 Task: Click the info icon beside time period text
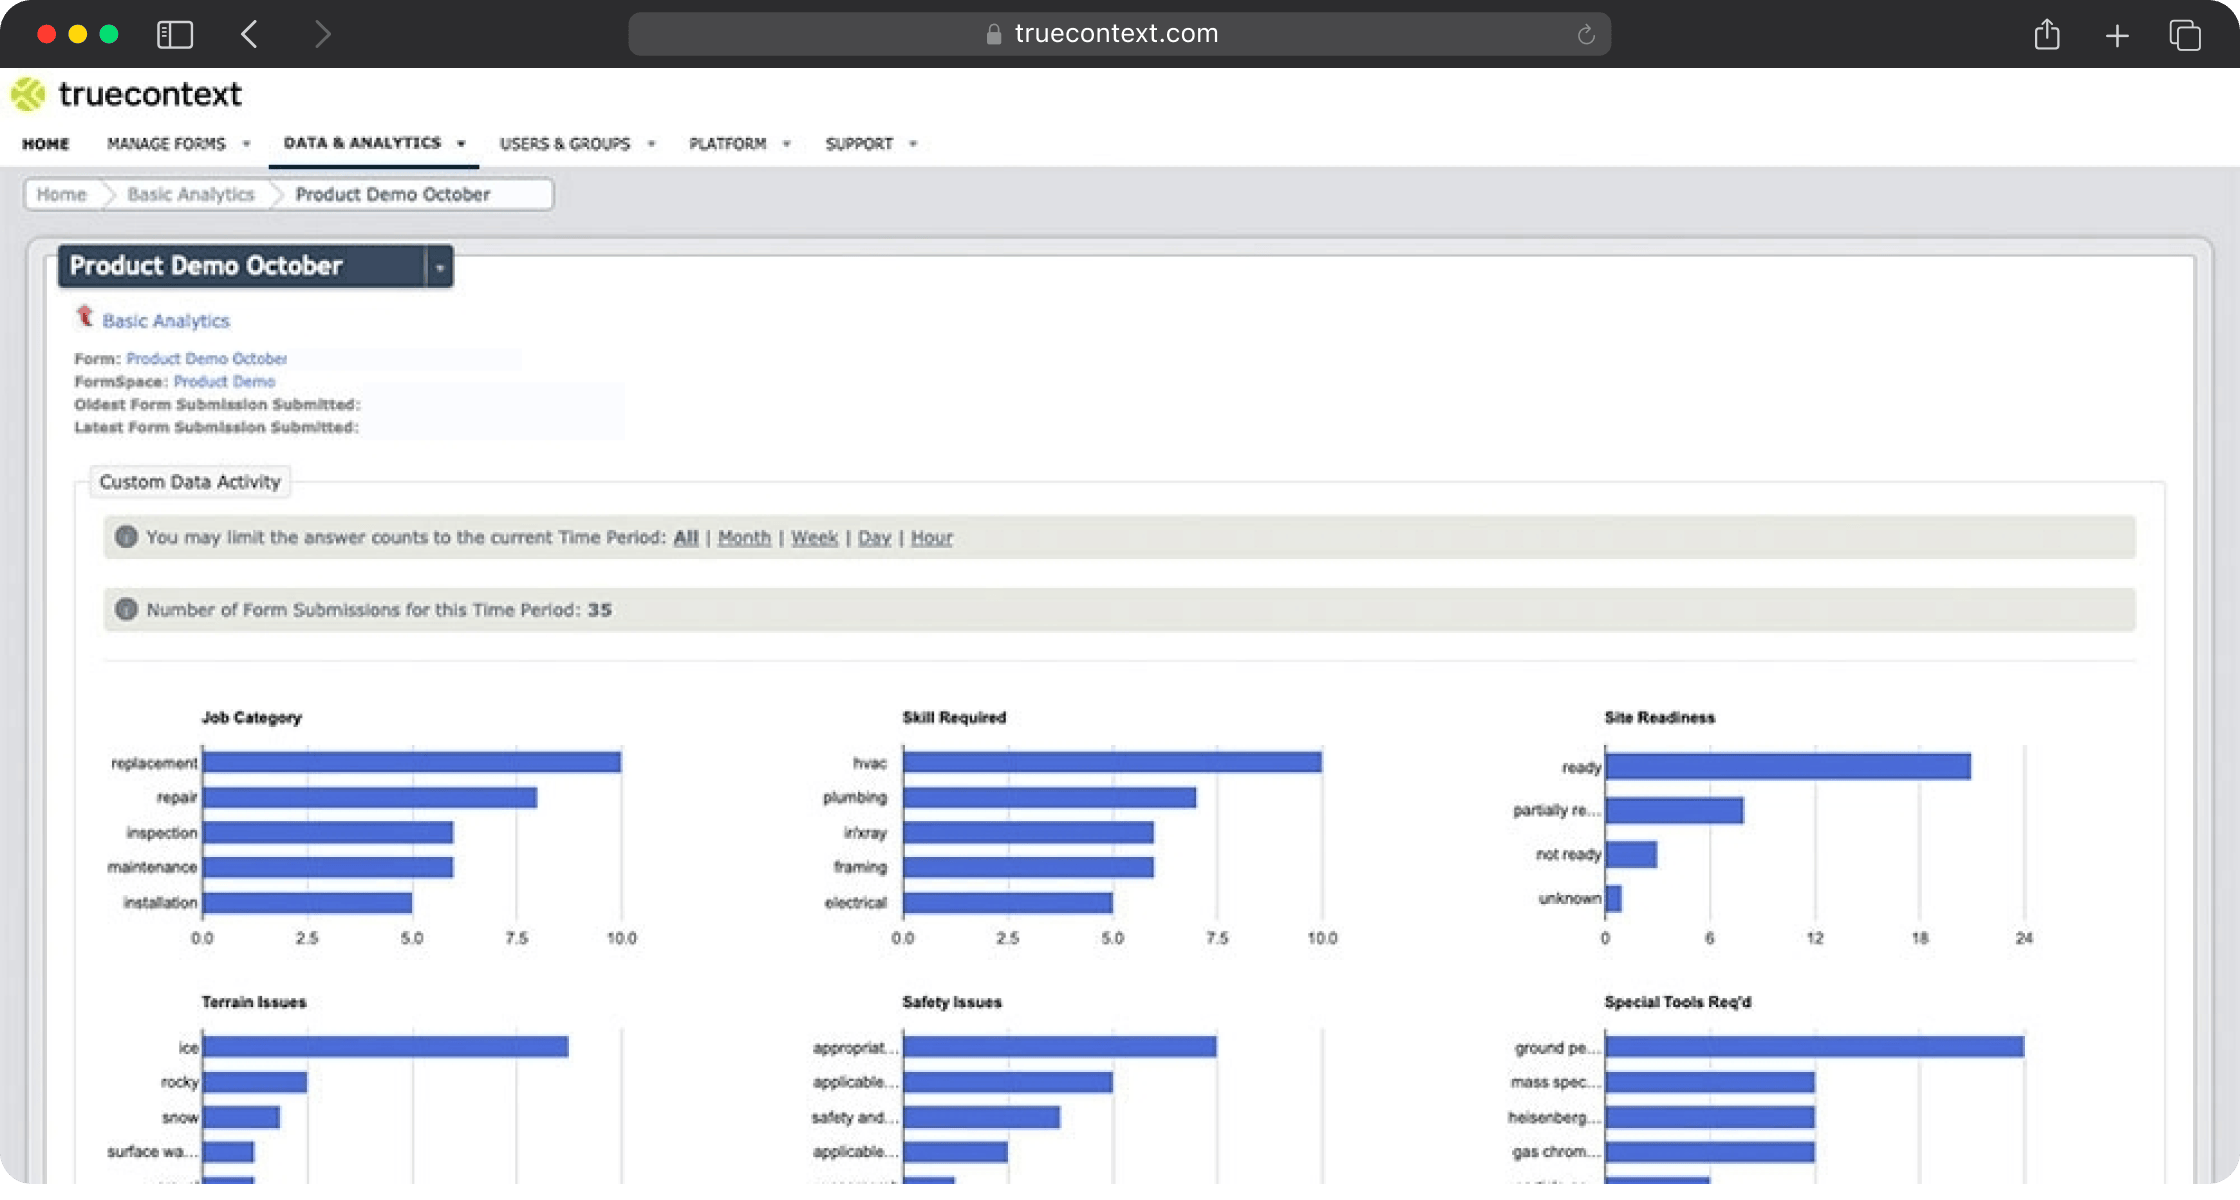tap(126, 537)
